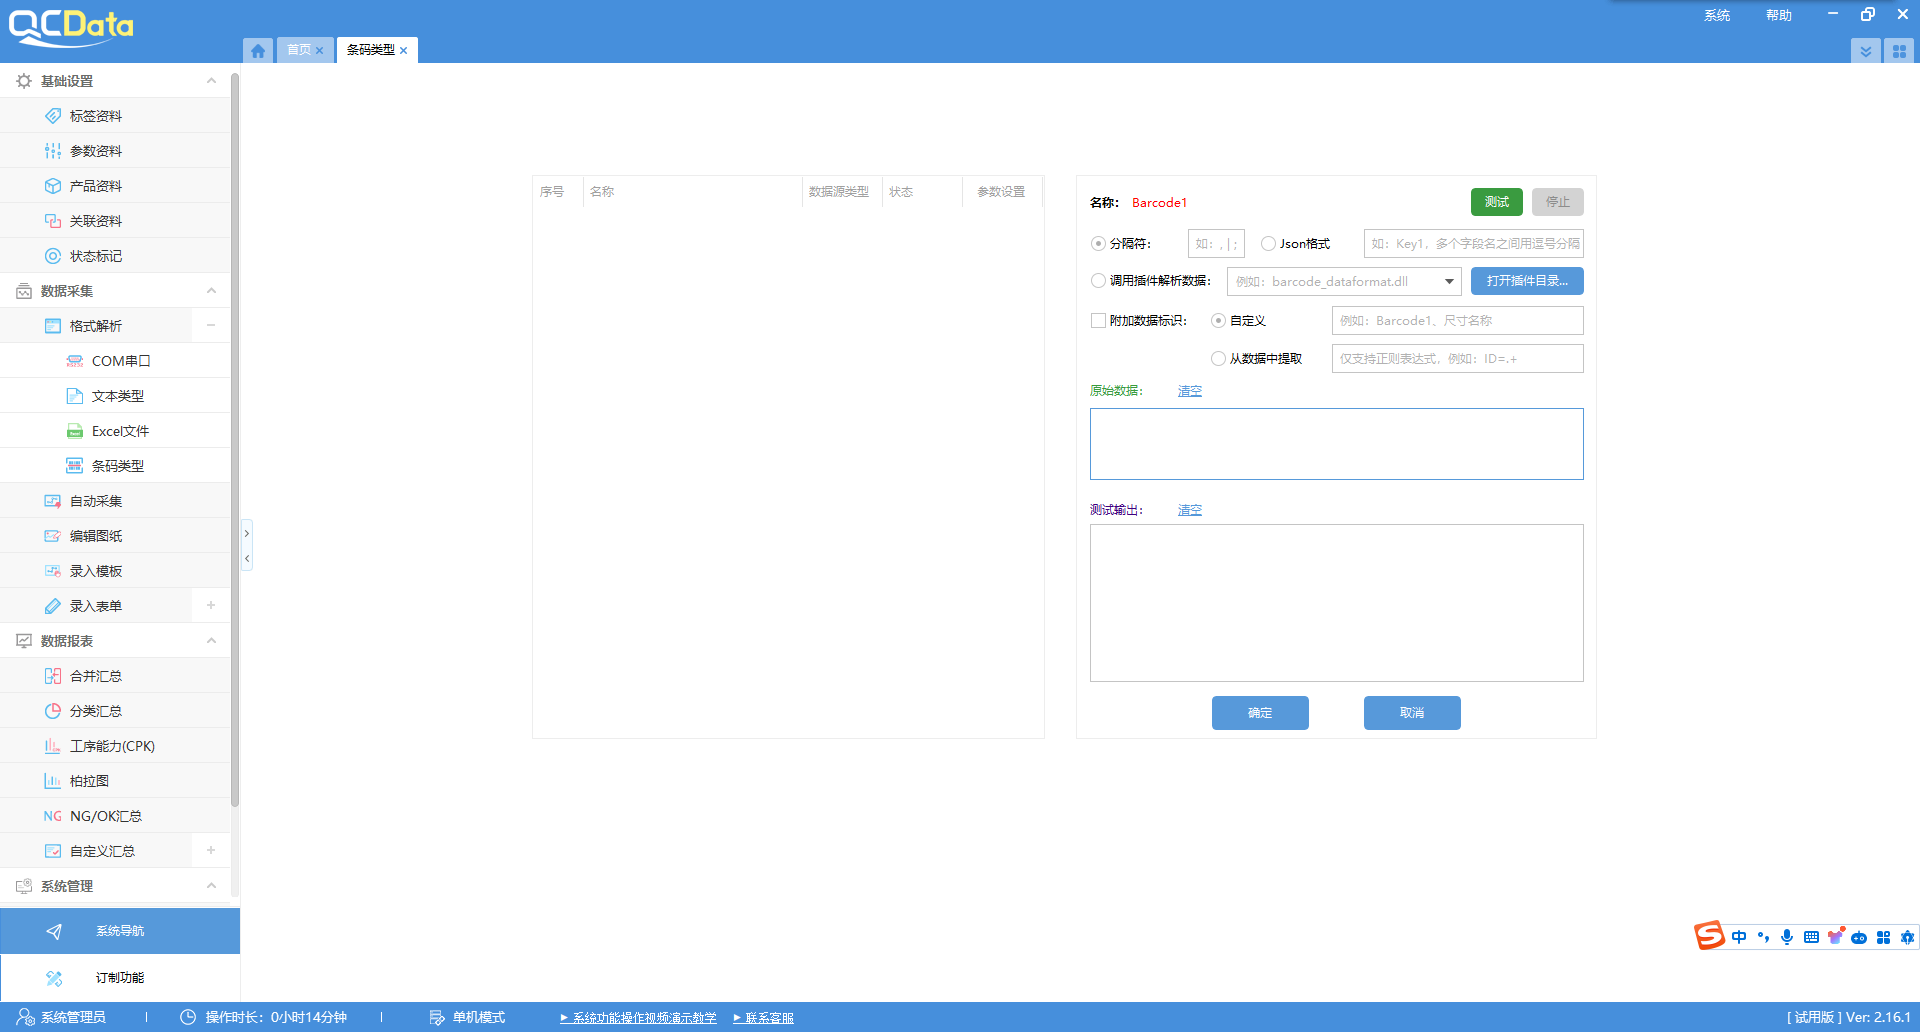
Task: Open 标签资料 from the sidebar
Action: 95,116
